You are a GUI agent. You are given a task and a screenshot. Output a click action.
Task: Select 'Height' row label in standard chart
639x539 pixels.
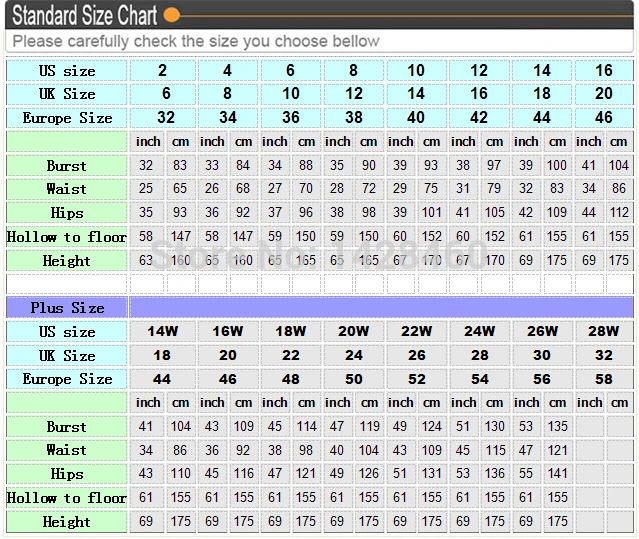point(66,261)
